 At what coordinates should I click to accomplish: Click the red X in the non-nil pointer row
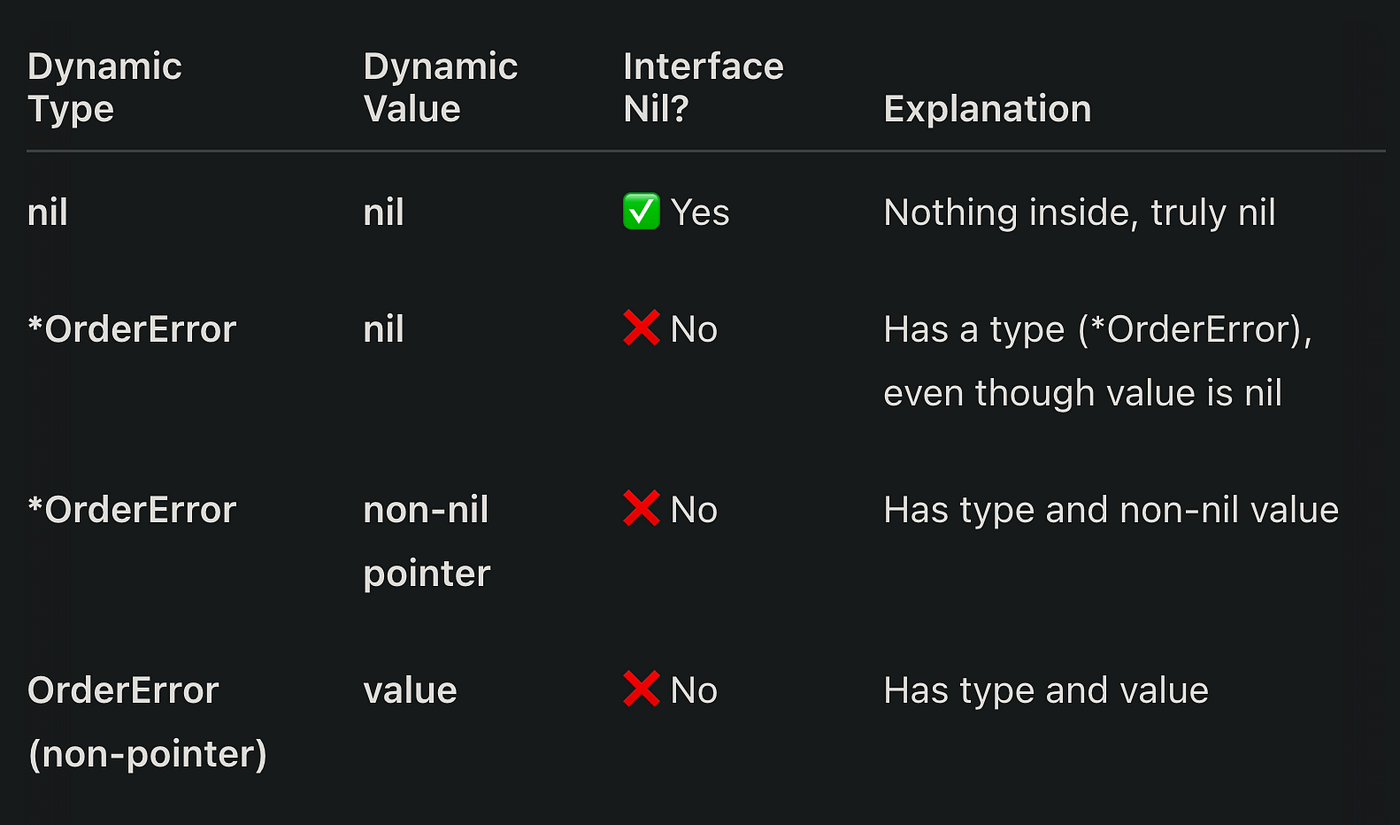tap(641, 509)
